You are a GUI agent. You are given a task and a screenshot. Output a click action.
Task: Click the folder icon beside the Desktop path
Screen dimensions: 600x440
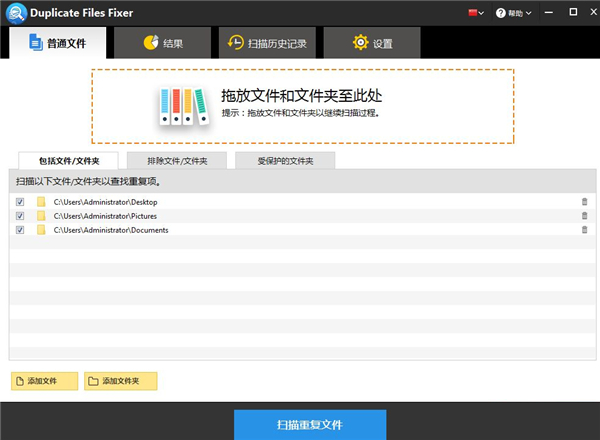42,202
